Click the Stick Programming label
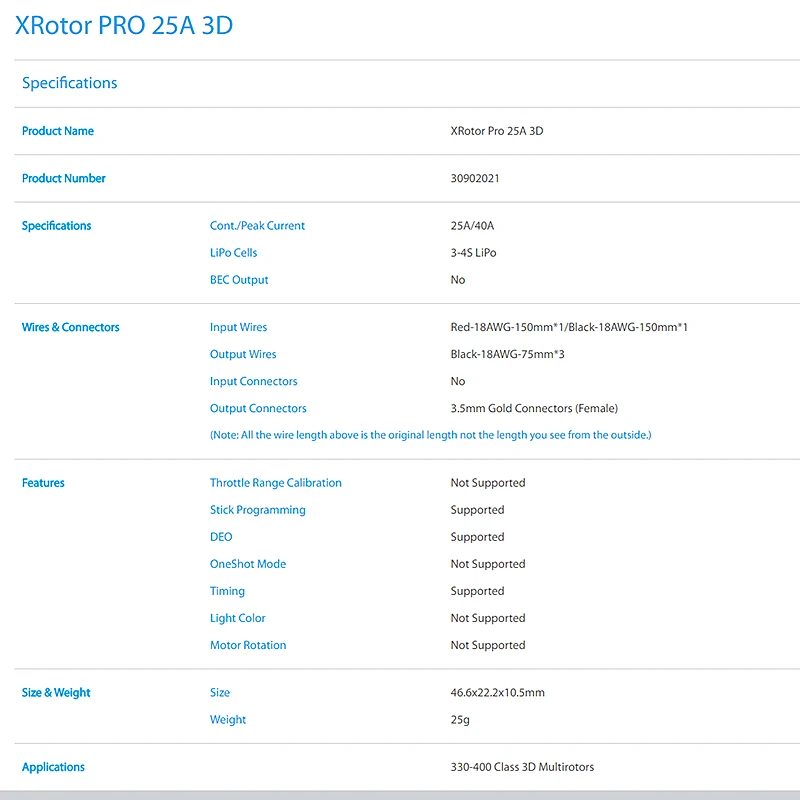The width and height of the screenshot is (800, 800). [x=258, y=510]
